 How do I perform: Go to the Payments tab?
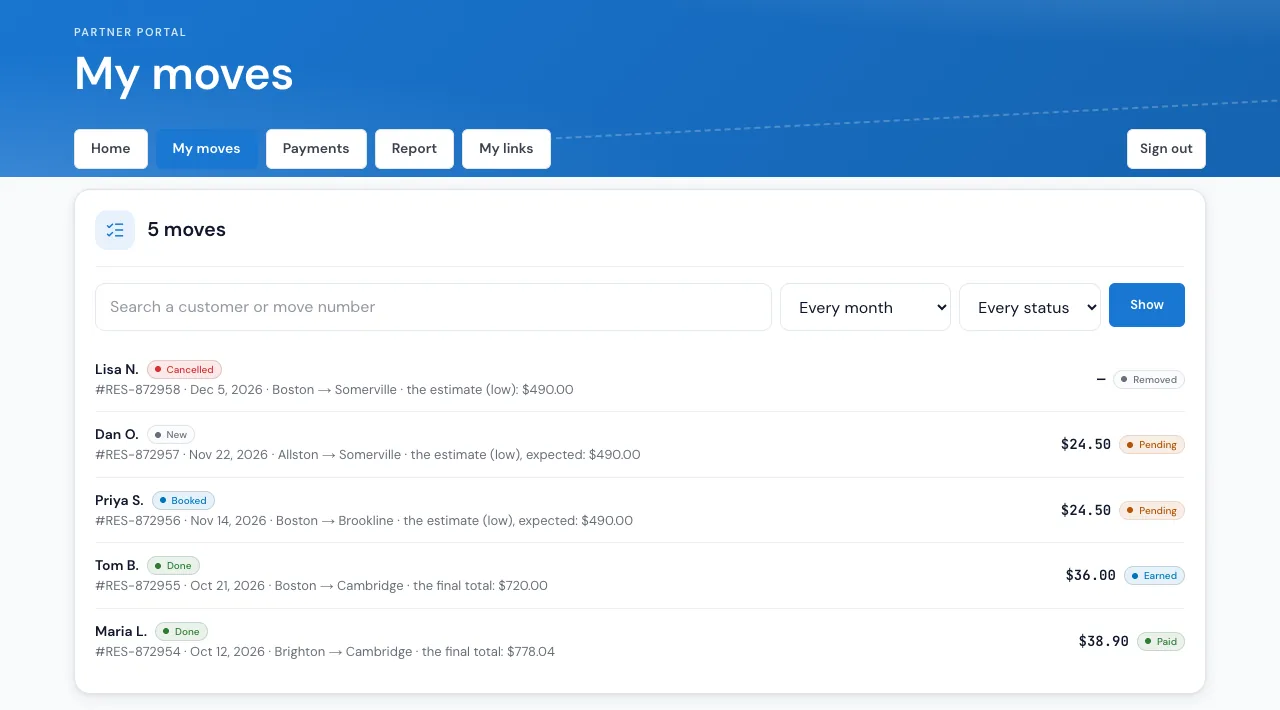[316, 149]
